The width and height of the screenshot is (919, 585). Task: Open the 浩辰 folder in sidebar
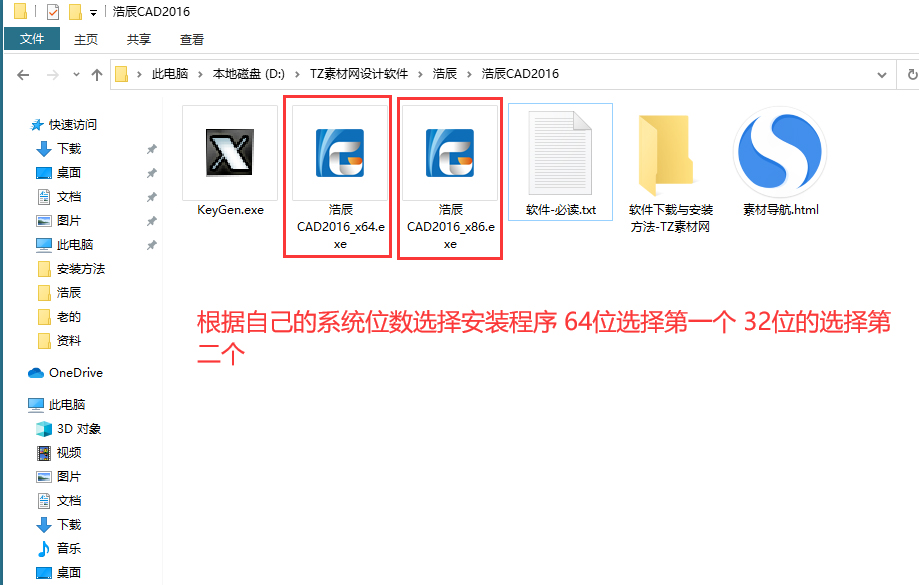pyautogui.click(x=69, y=292)
